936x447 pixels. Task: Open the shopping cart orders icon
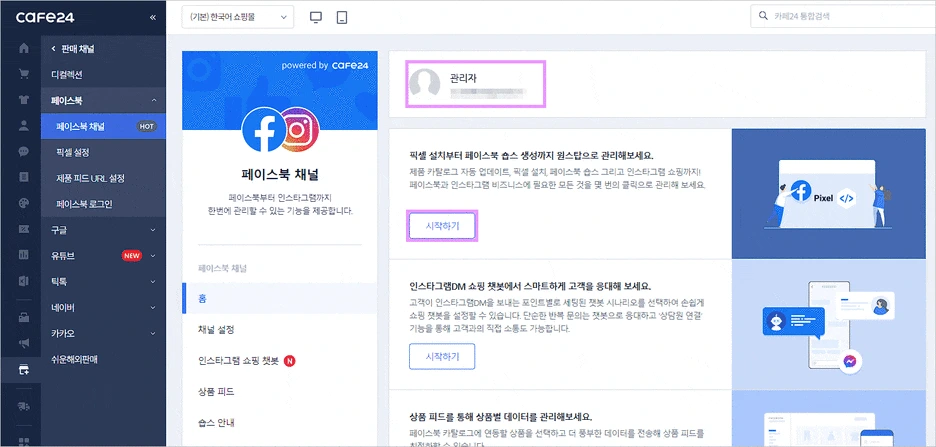coord(24,74)
